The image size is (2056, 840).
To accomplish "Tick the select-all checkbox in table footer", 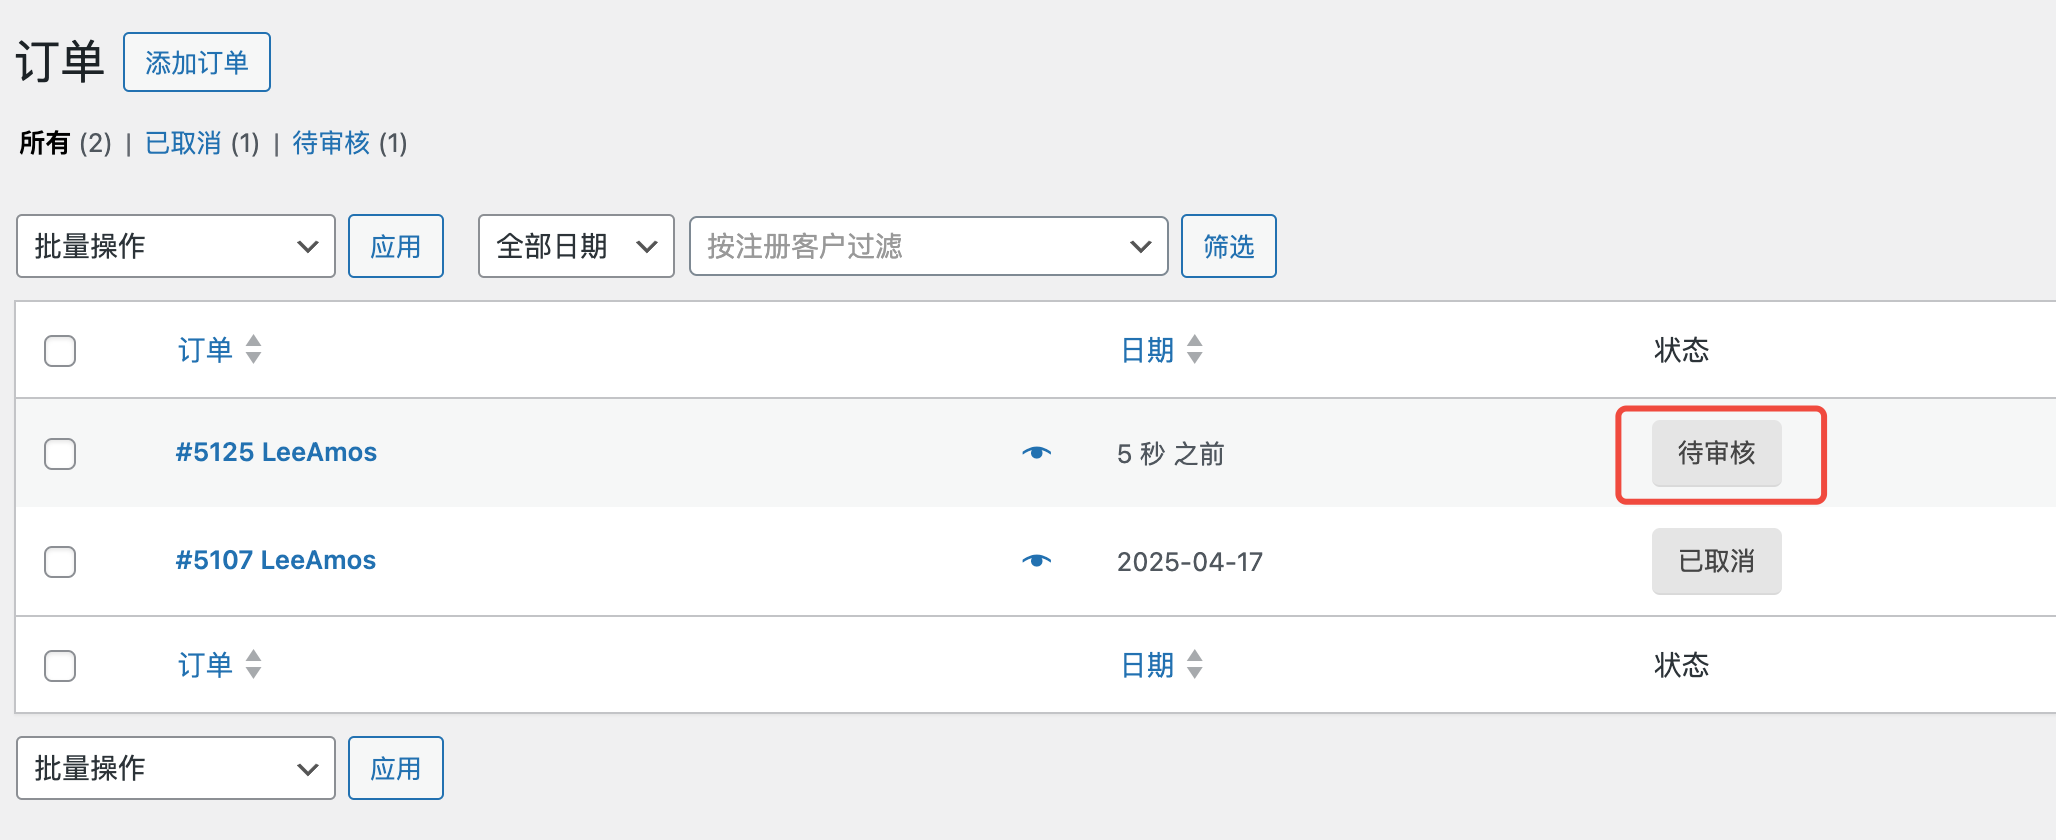I will 60,666.
